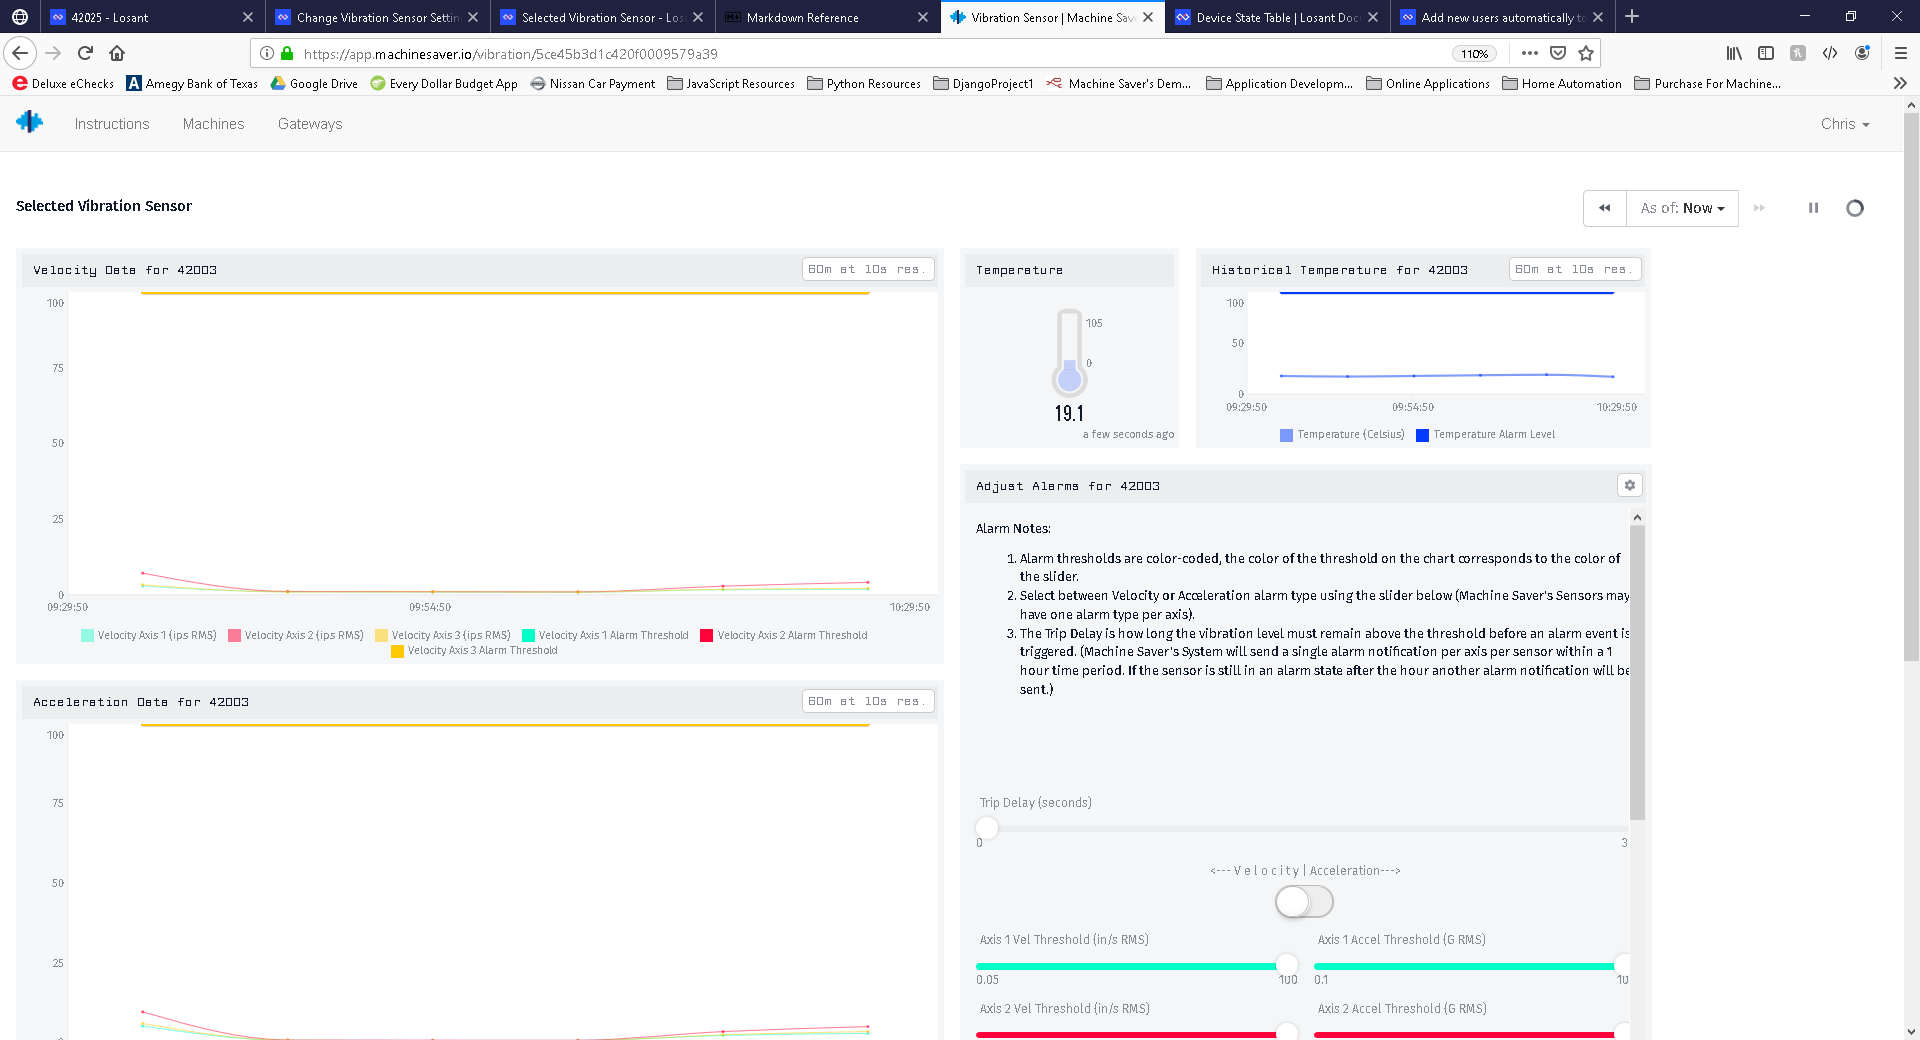Open the Gateways menu item
The width and height of the screenshot is (1920, 1040).
pos(310,124)
